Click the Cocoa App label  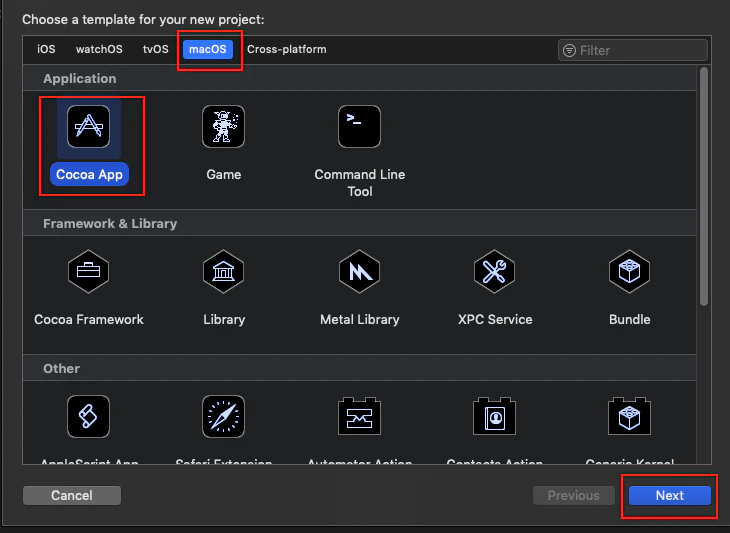[89, 175]
